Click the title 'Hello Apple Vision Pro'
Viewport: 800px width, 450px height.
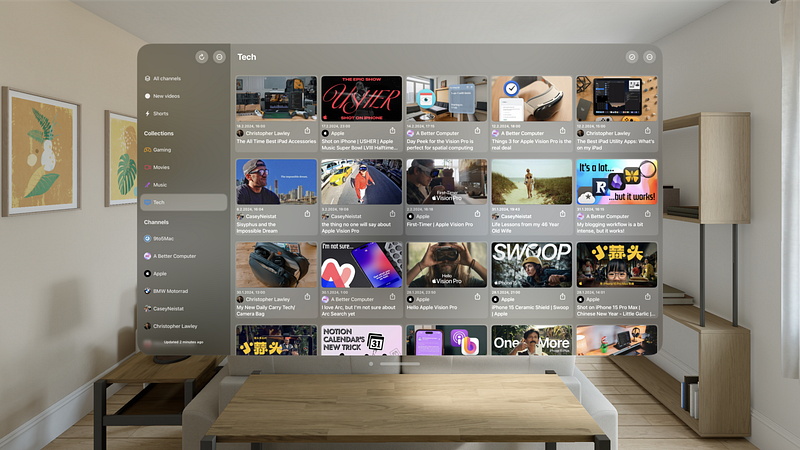tap(432, 307)
